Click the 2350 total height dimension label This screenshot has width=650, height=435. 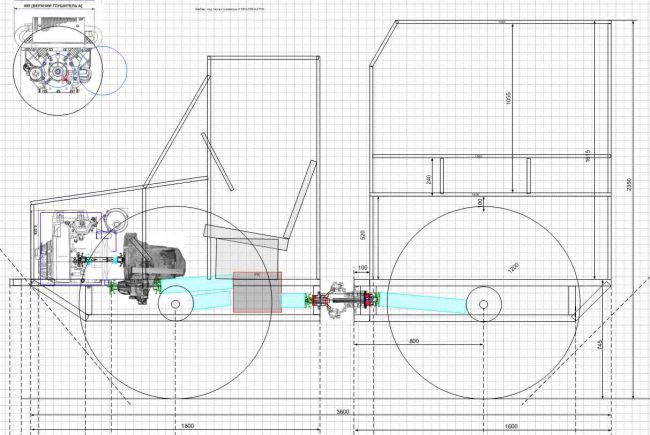coord(629,184)
